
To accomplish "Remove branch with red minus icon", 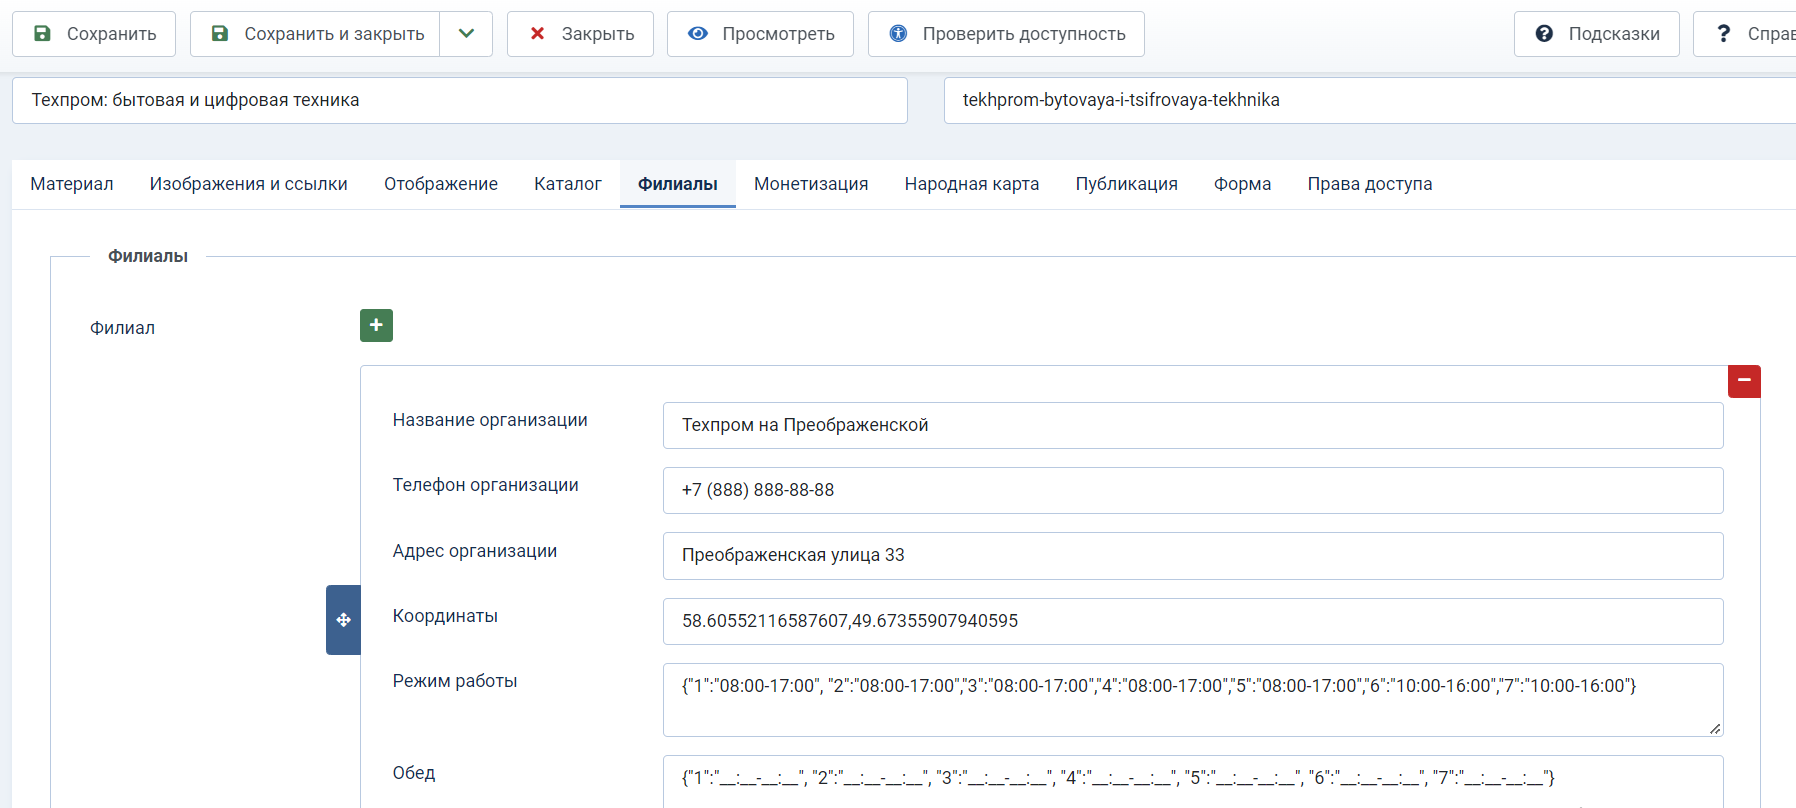I will point(1744,381).
